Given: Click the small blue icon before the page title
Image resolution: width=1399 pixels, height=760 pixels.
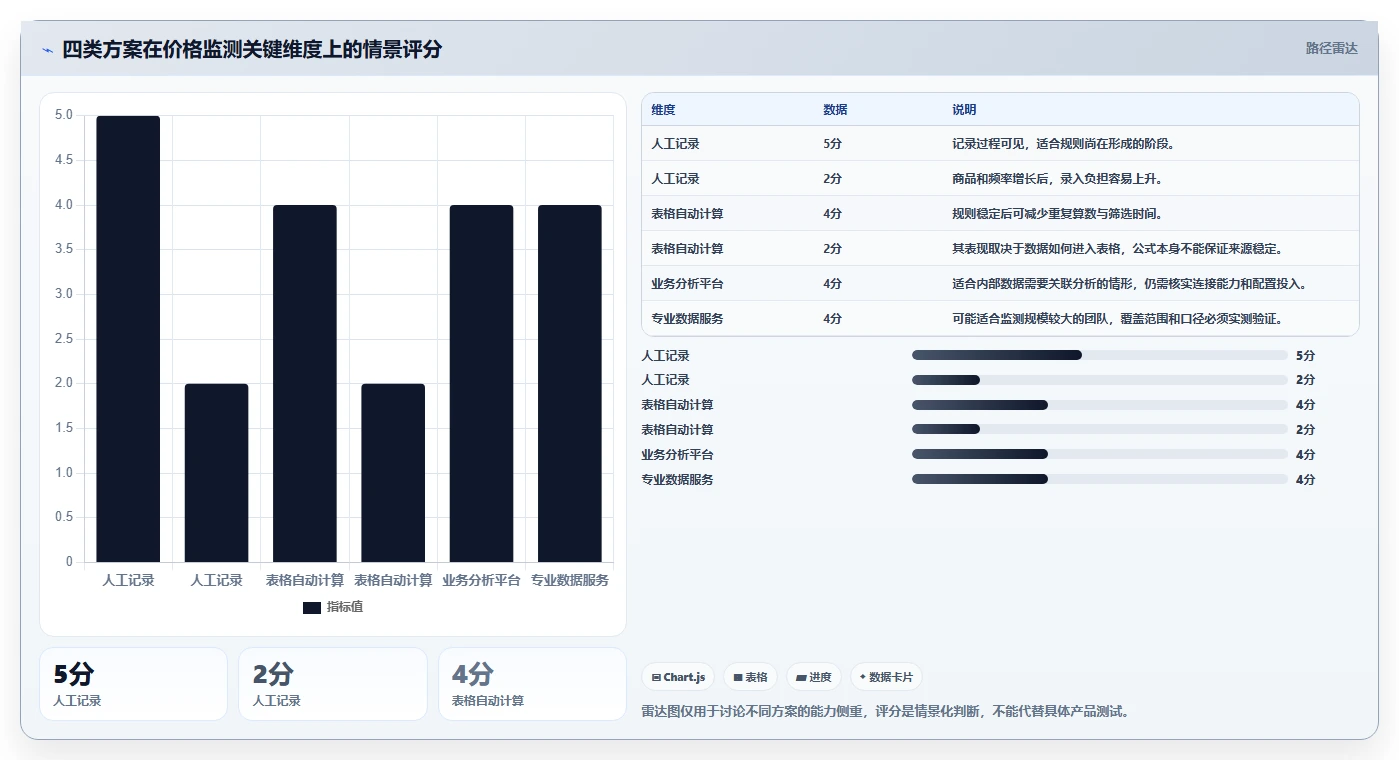Looking at the screenshot, I should (x=47, y=50).
